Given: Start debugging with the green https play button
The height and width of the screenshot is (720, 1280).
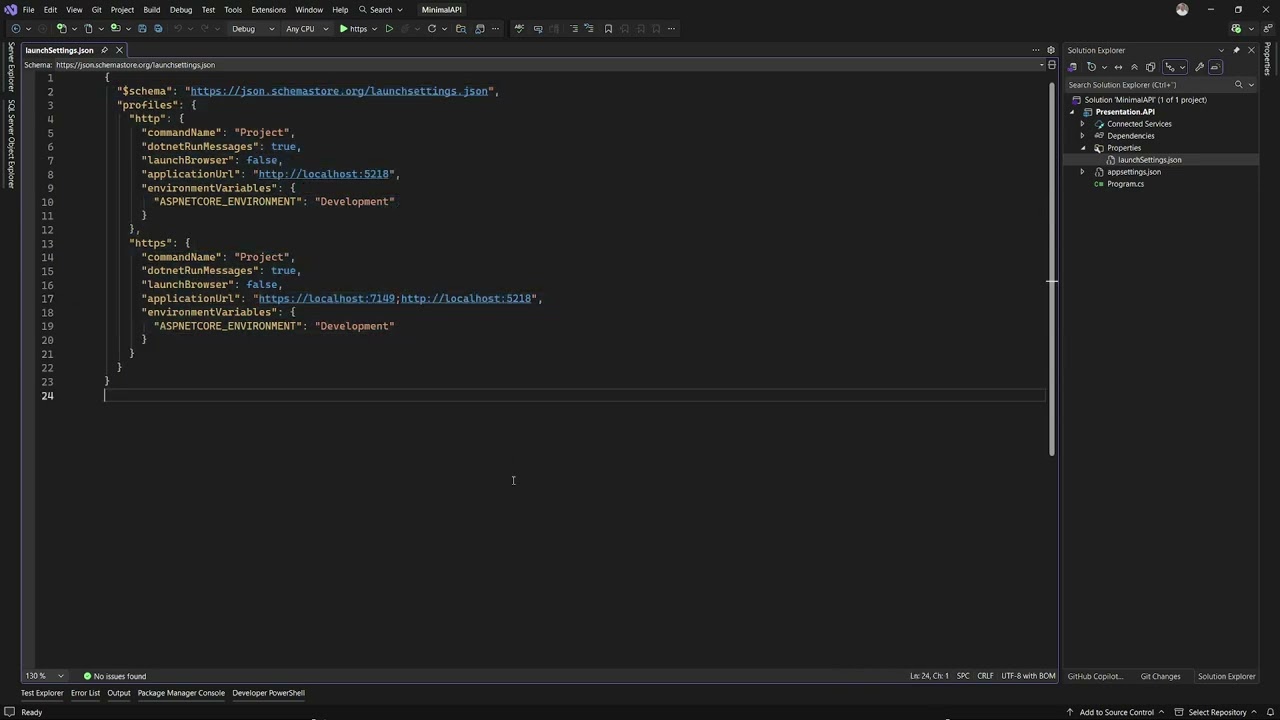Looking at the screenshot, I should click(353, 29).
